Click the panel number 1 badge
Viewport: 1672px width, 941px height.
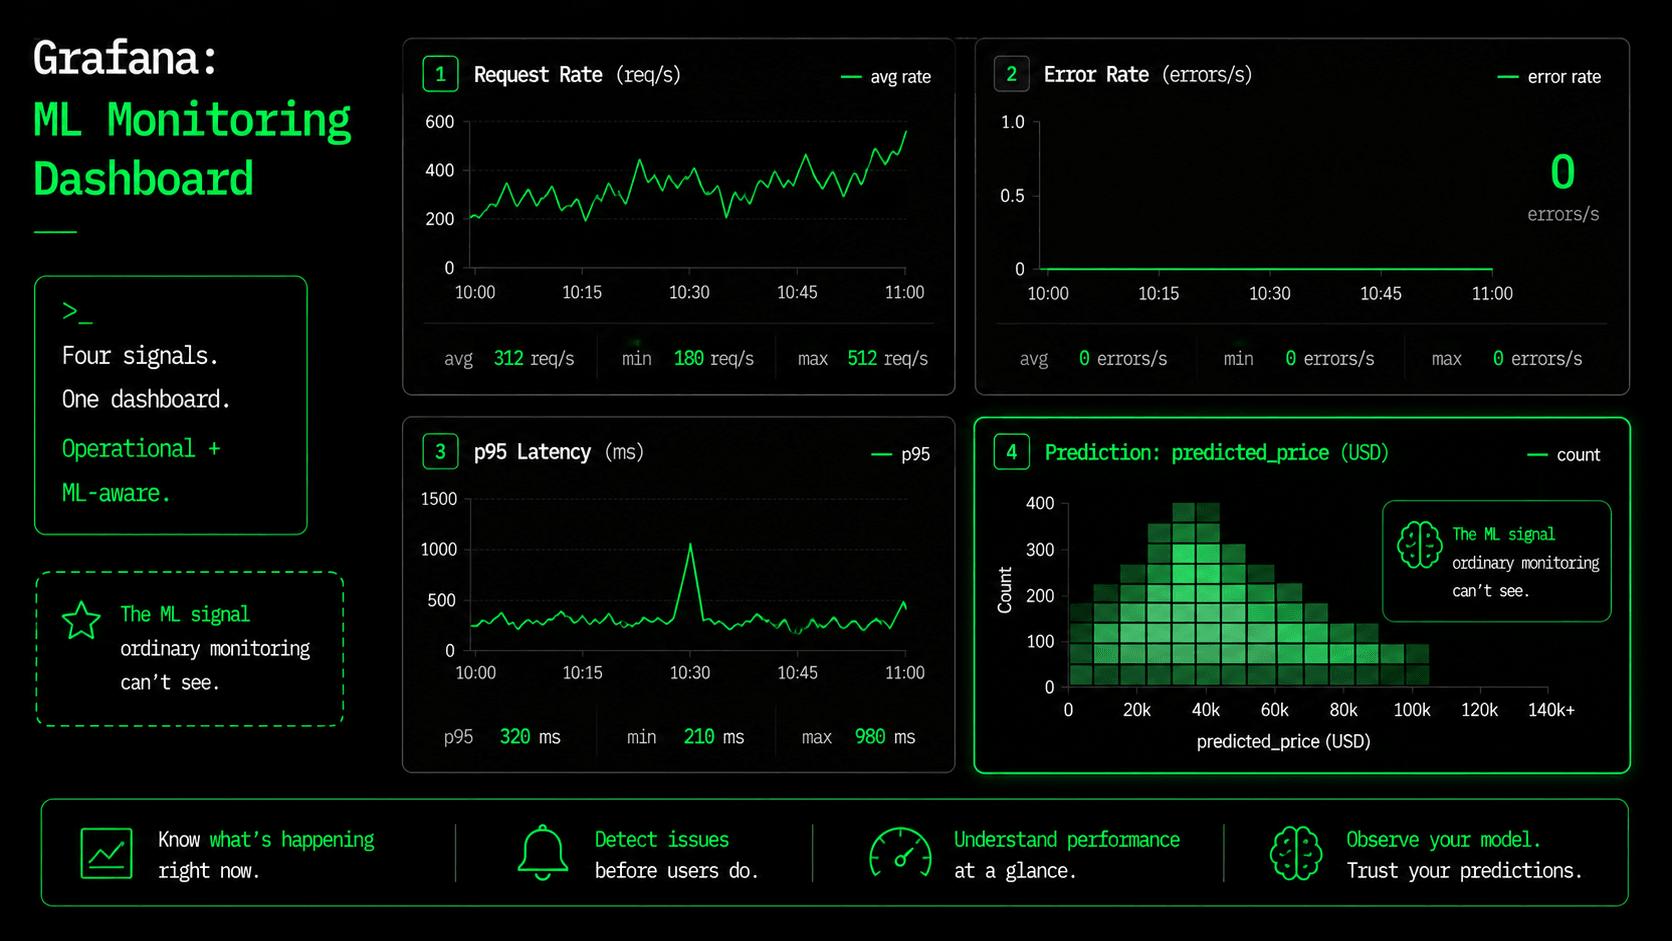coord(440,74)
